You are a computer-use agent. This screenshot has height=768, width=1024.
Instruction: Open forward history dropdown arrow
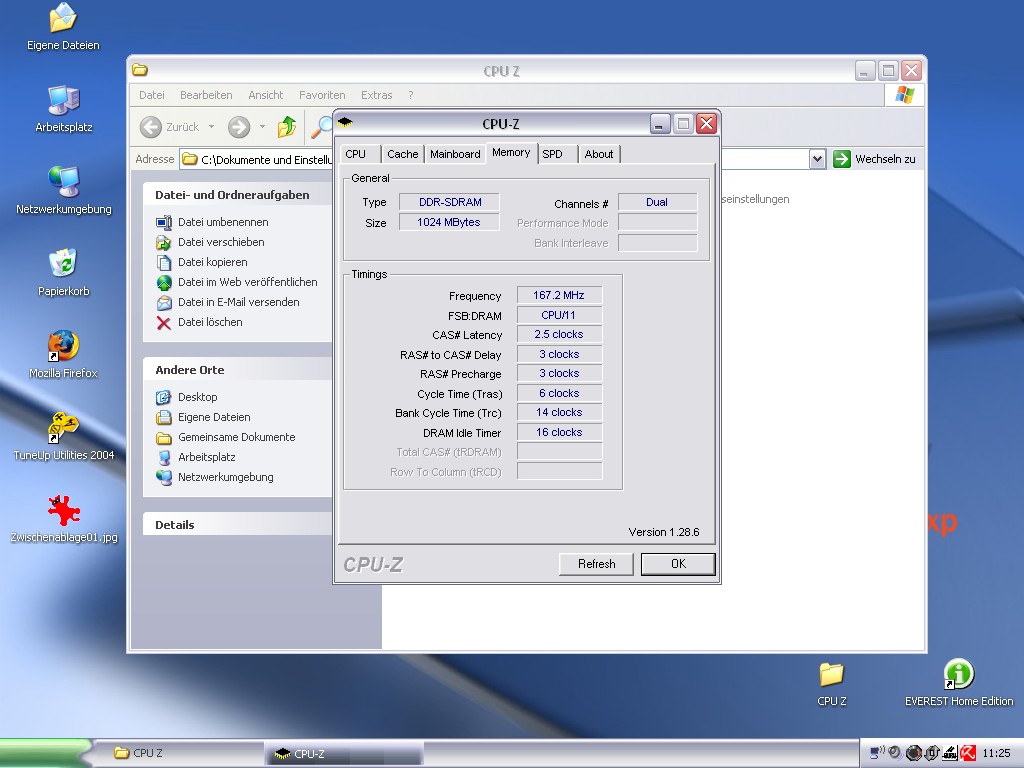262,127
